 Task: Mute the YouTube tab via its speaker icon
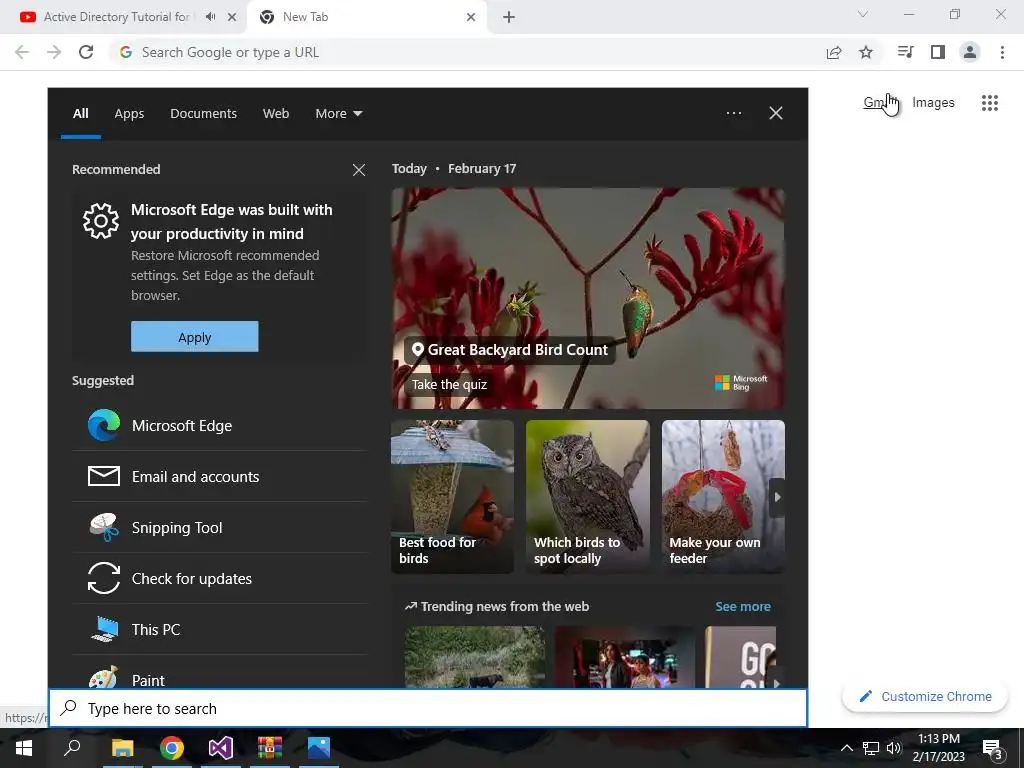(x=210, y=17)
